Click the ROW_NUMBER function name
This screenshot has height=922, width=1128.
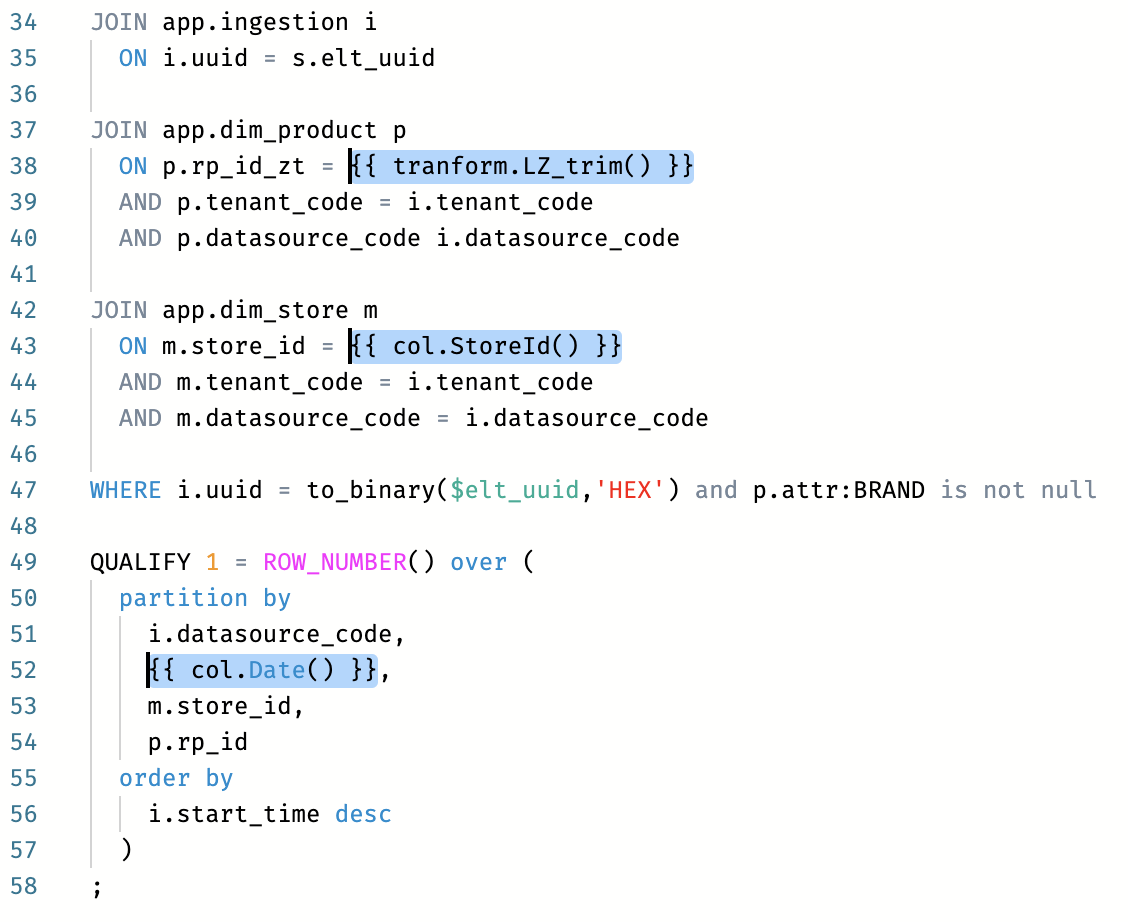point(335,562)
